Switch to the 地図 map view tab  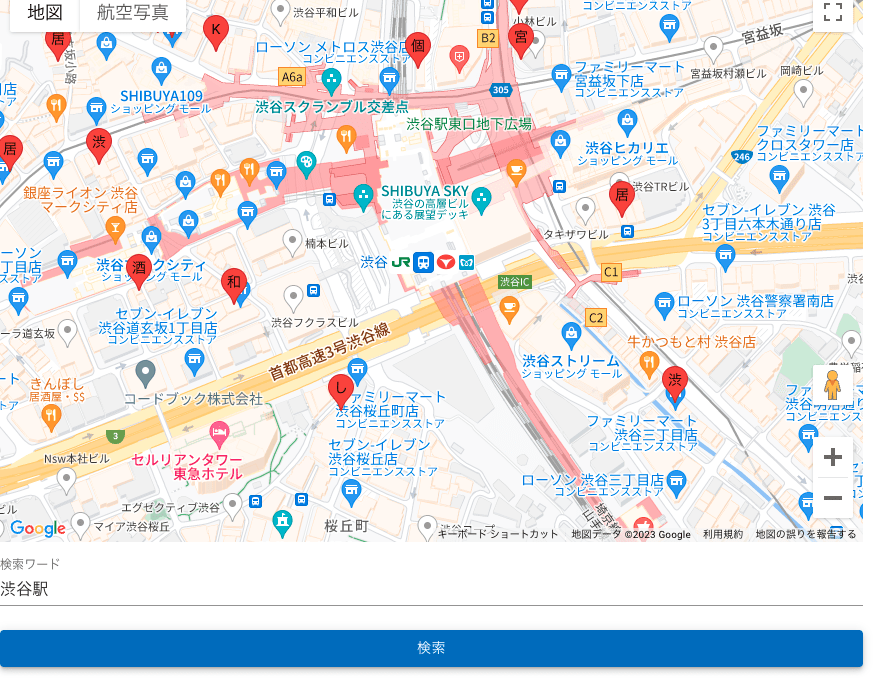(x=45, y=12)
